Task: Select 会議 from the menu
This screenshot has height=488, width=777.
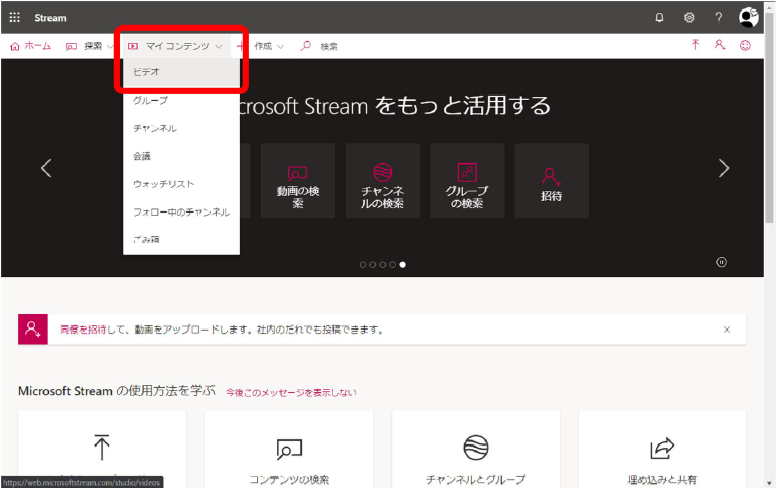Action: point(181,156)
